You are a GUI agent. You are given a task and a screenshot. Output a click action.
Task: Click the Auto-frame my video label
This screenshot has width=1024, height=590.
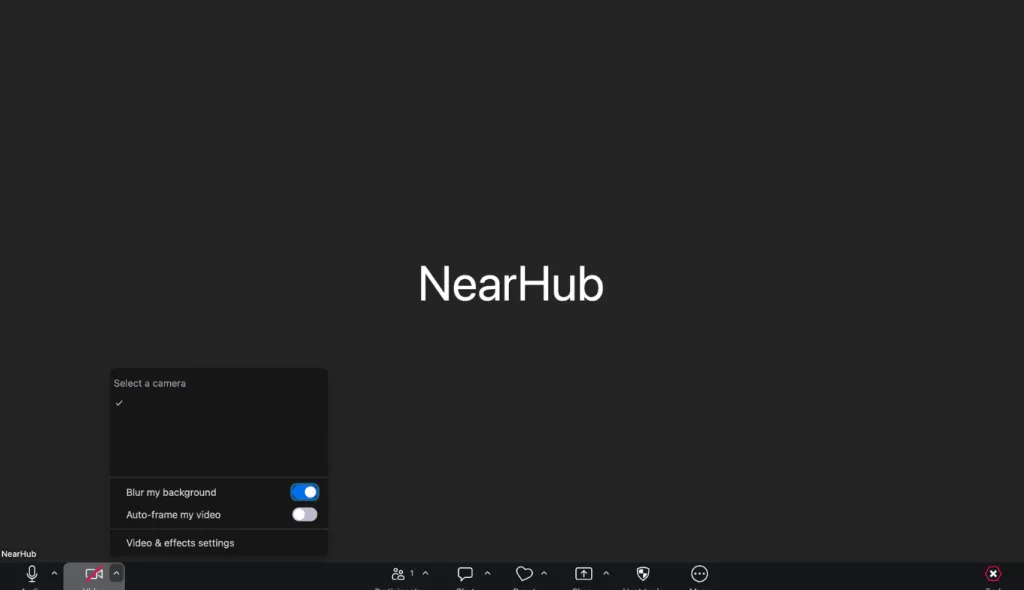click(x=173, y=515)
